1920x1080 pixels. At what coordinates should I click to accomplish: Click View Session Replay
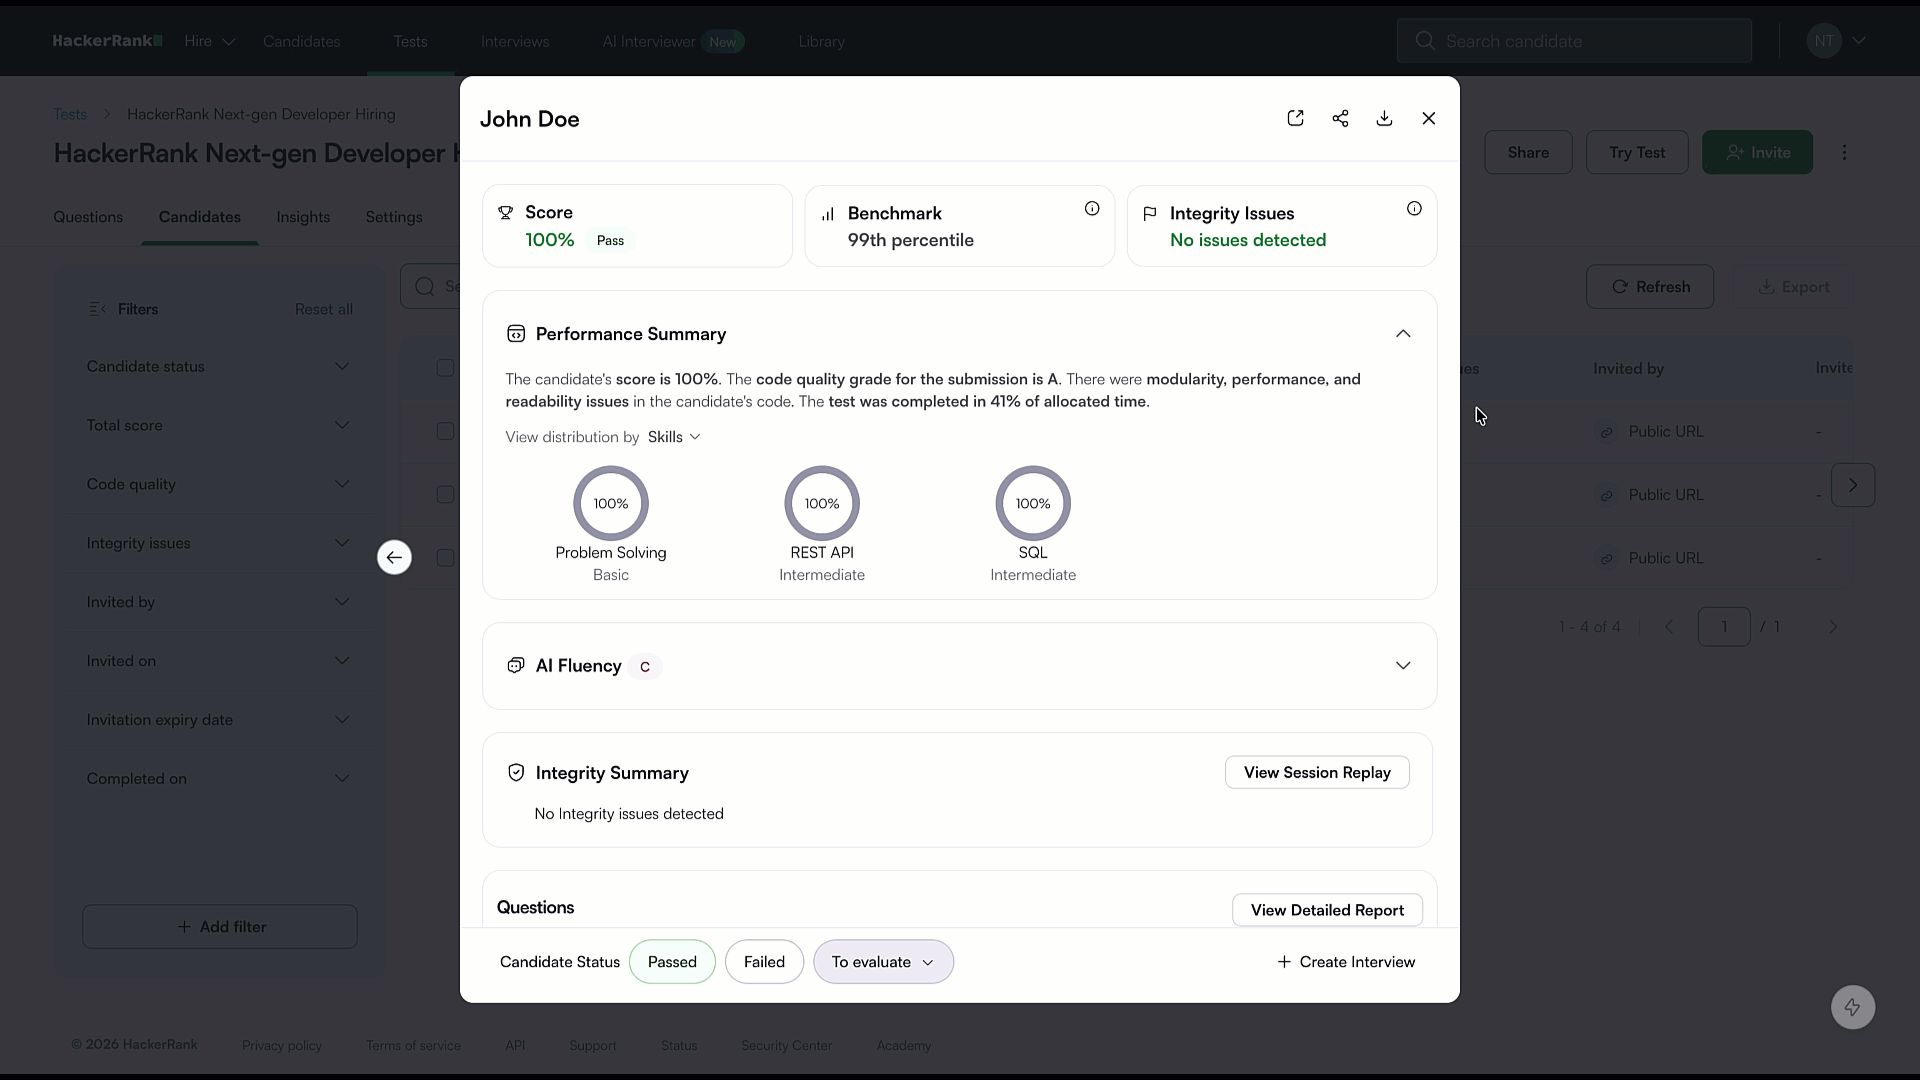[x=1316, y=772]
